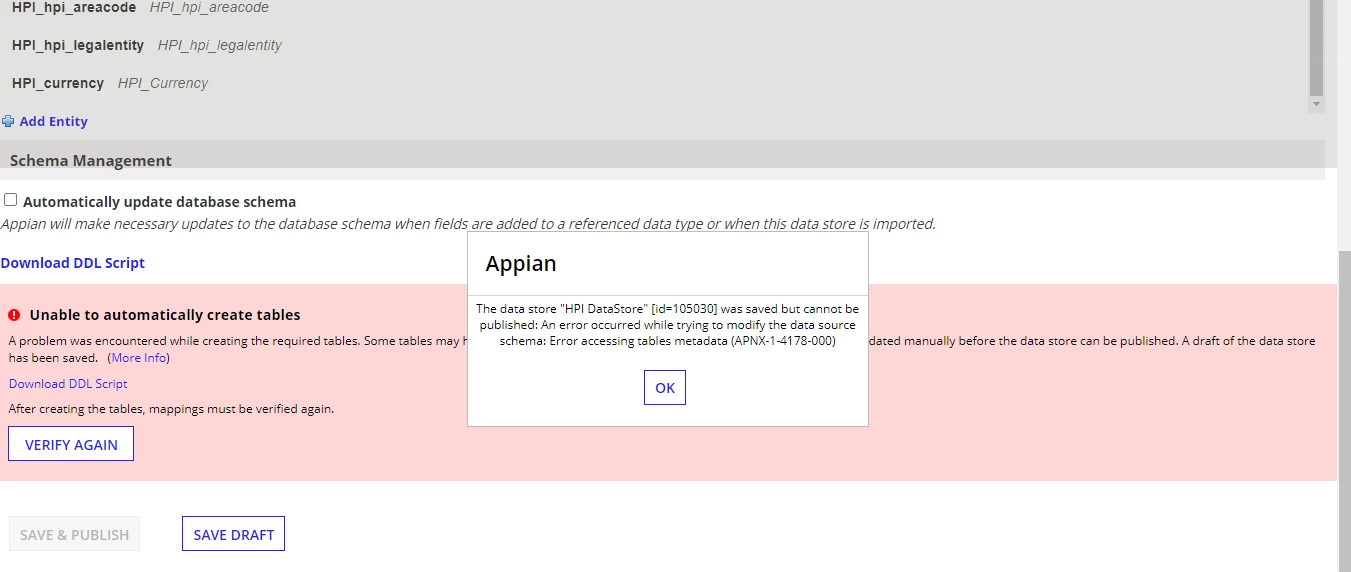Screen dimensions: 1351x572
Task: Click the plus icon beside Add Entity
Action: 8,121
